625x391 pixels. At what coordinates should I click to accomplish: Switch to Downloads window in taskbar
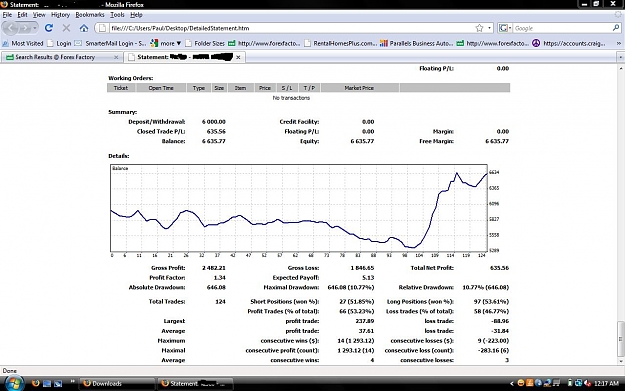[117, 383]
